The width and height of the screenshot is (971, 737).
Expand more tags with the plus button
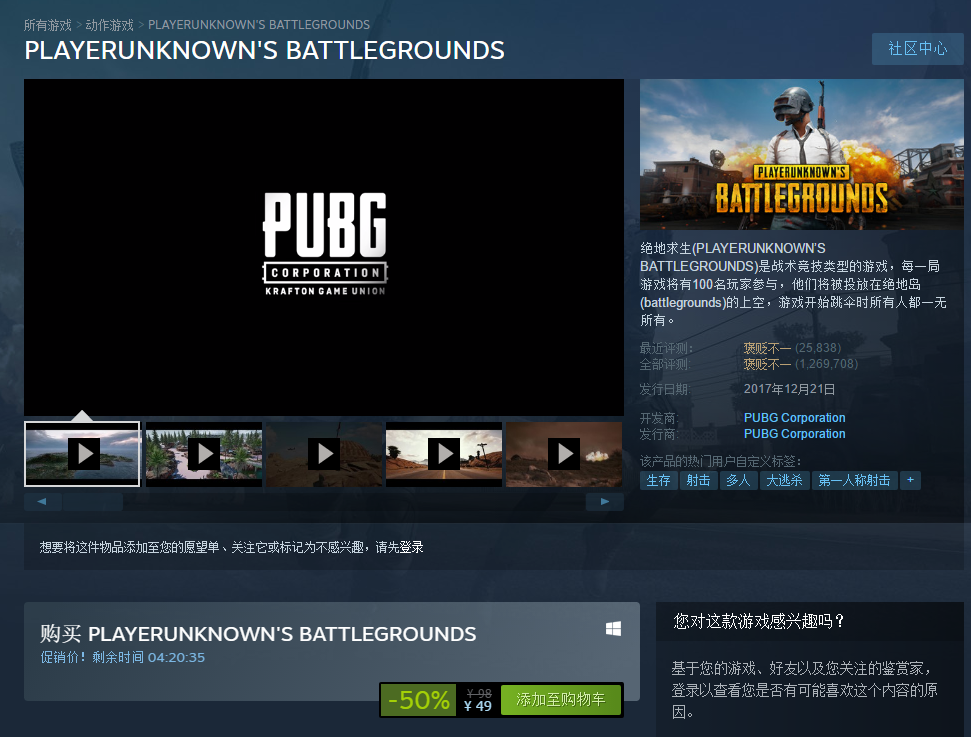coord(910,481)
